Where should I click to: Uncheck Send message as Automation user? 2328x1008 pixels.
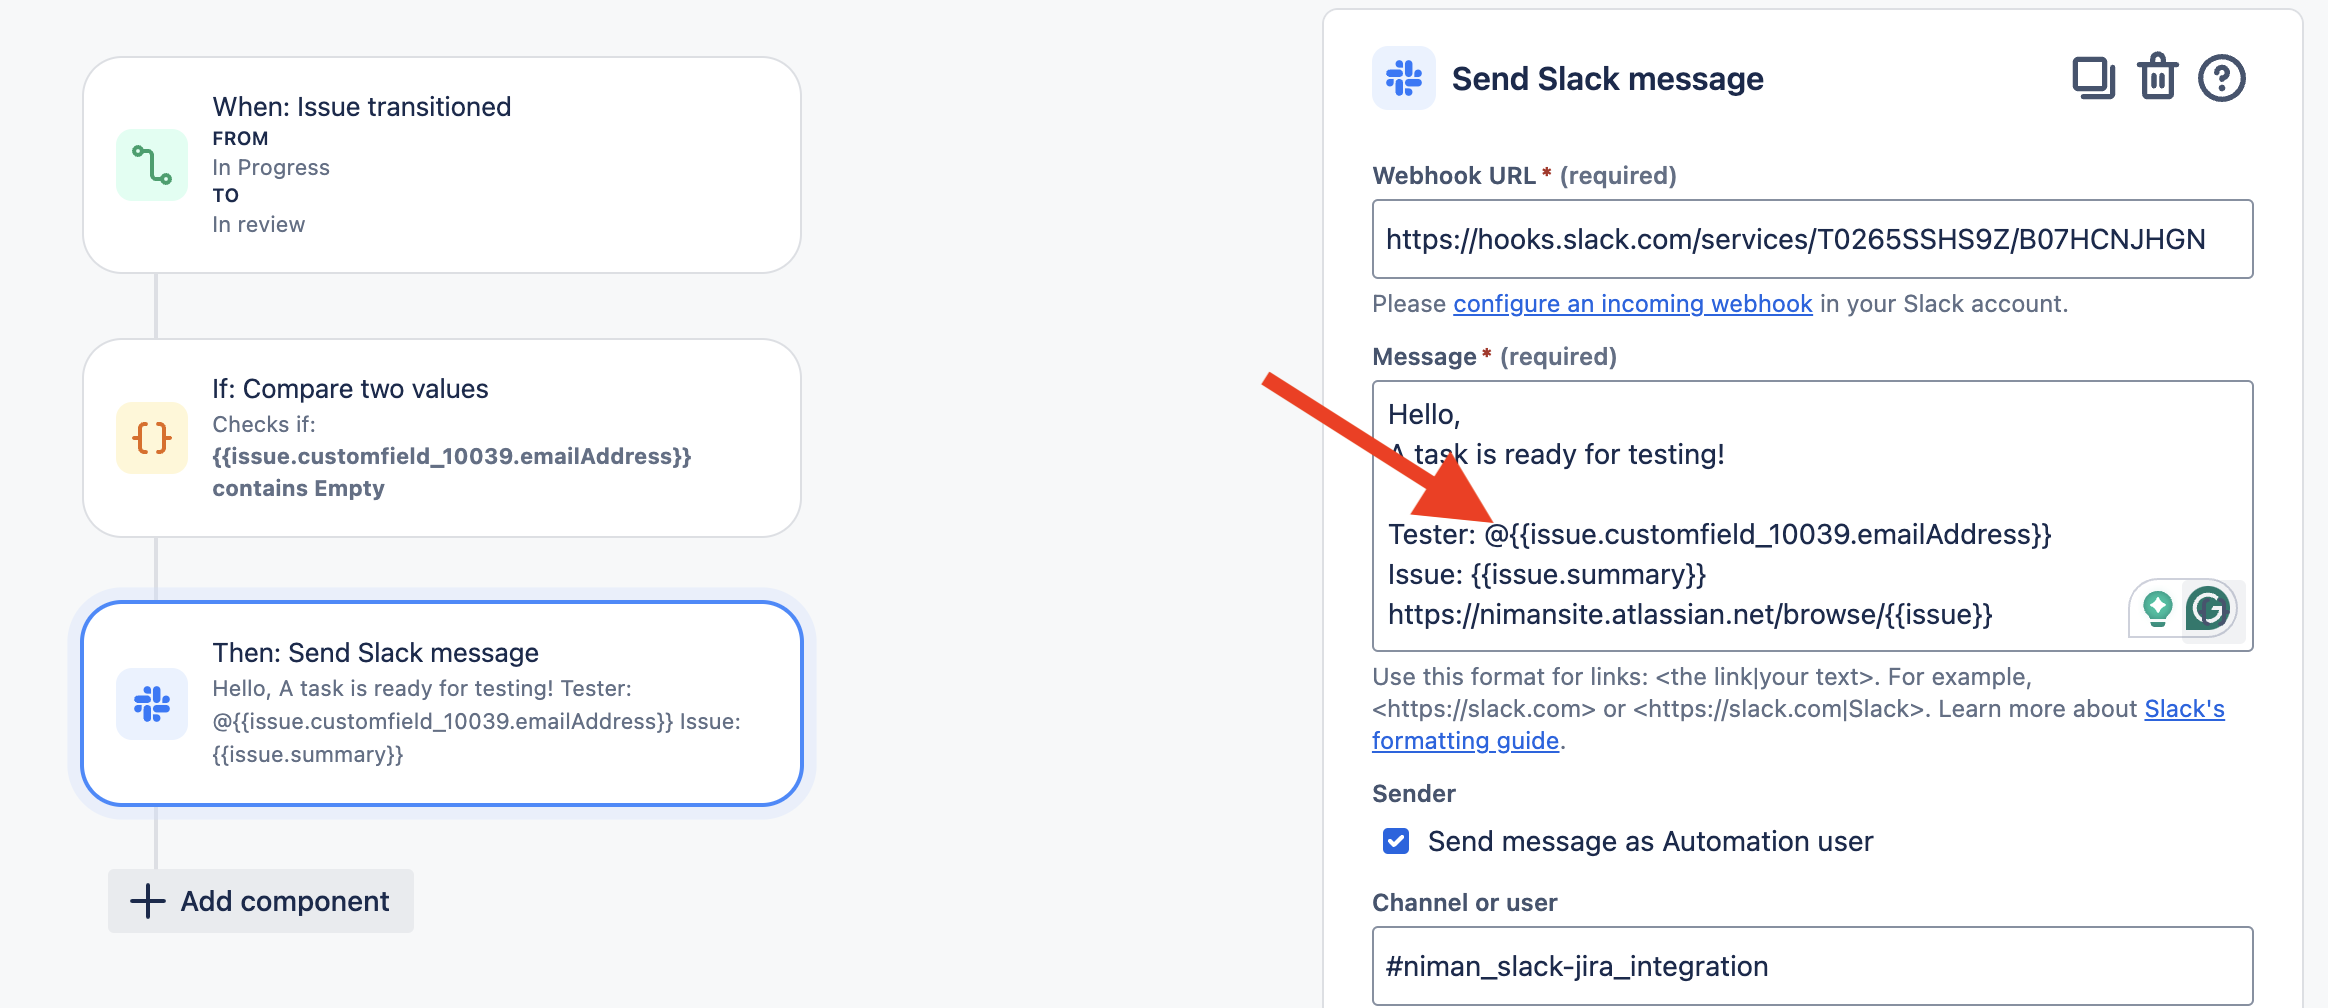(x=1396, y=841)
